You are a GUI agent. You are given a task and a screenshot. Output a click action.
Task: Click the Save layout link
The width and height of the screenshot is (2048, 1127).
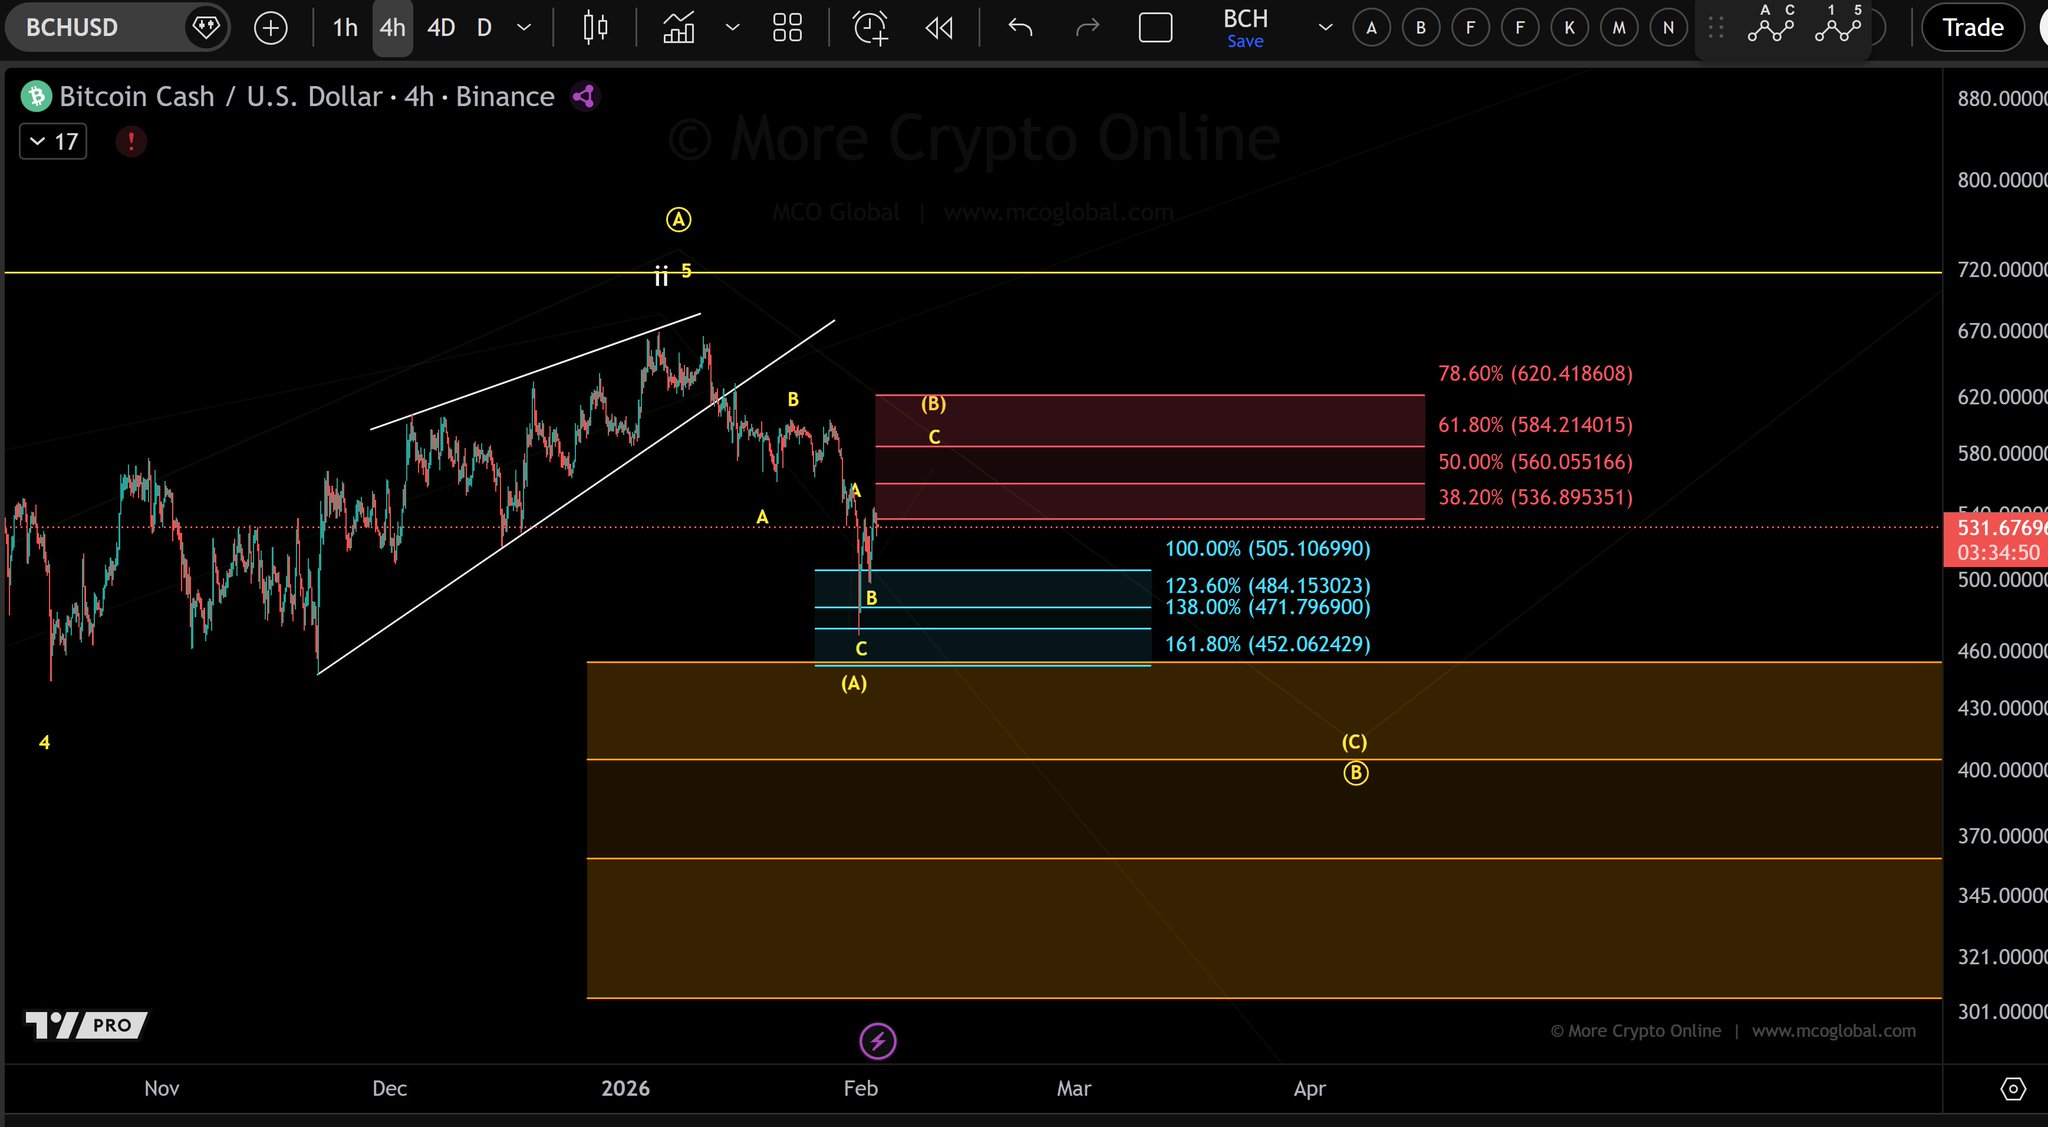point(1245,41)
